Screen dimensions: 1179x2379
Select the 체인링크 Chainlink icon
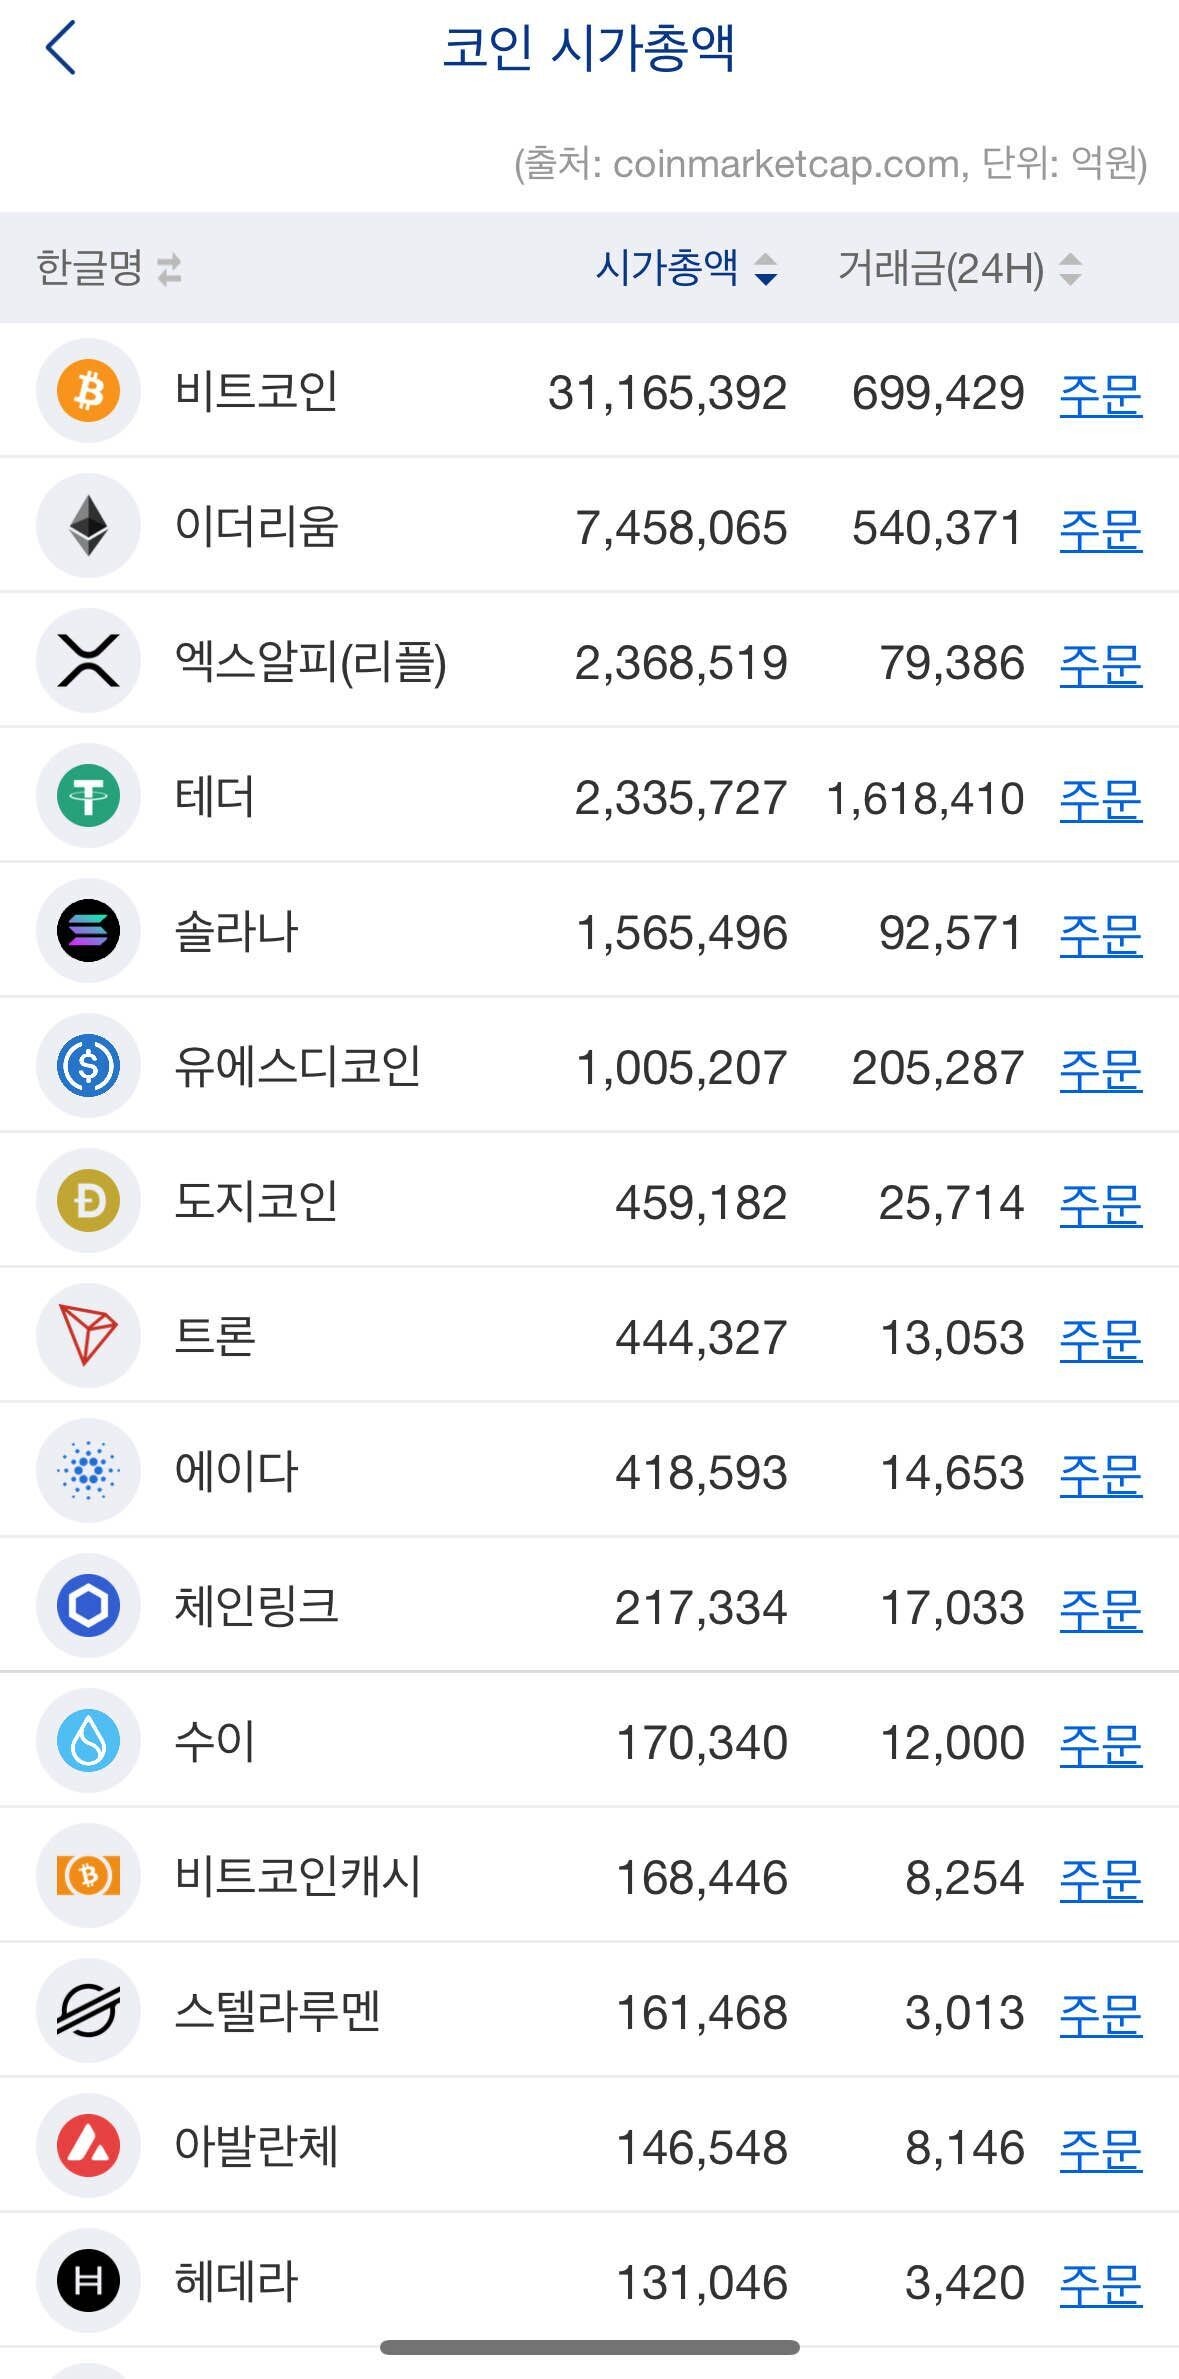[x=88, y=1606]
